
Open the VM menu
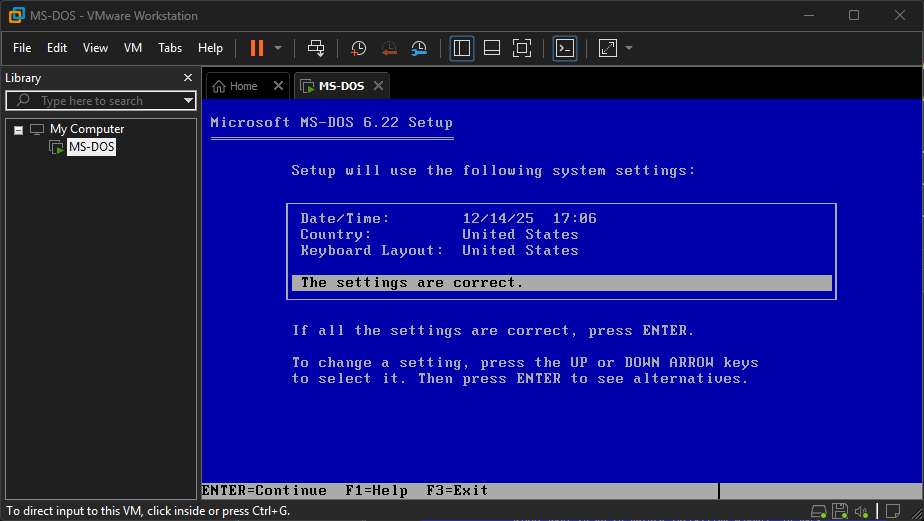[x=133, y=48]
